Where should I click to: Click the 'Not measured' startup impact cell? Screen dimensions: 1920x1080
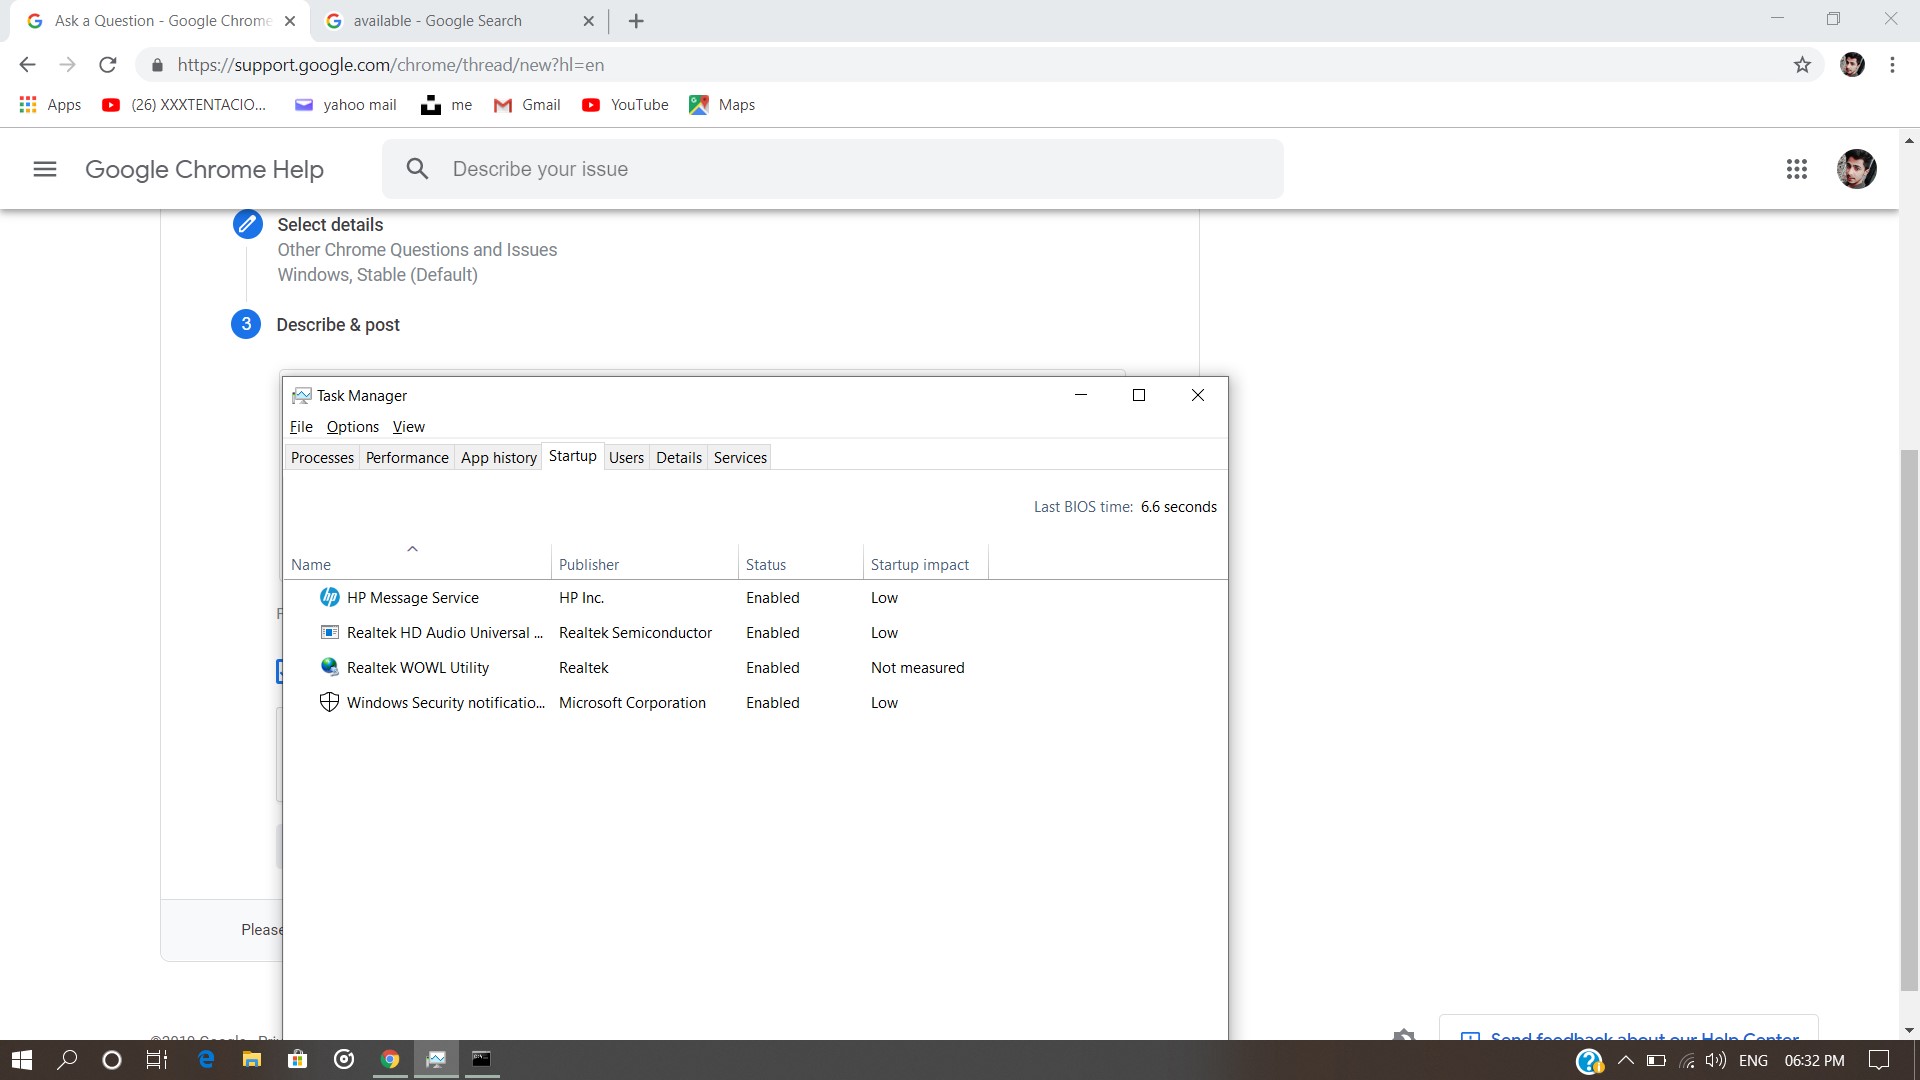click(917, 668)
